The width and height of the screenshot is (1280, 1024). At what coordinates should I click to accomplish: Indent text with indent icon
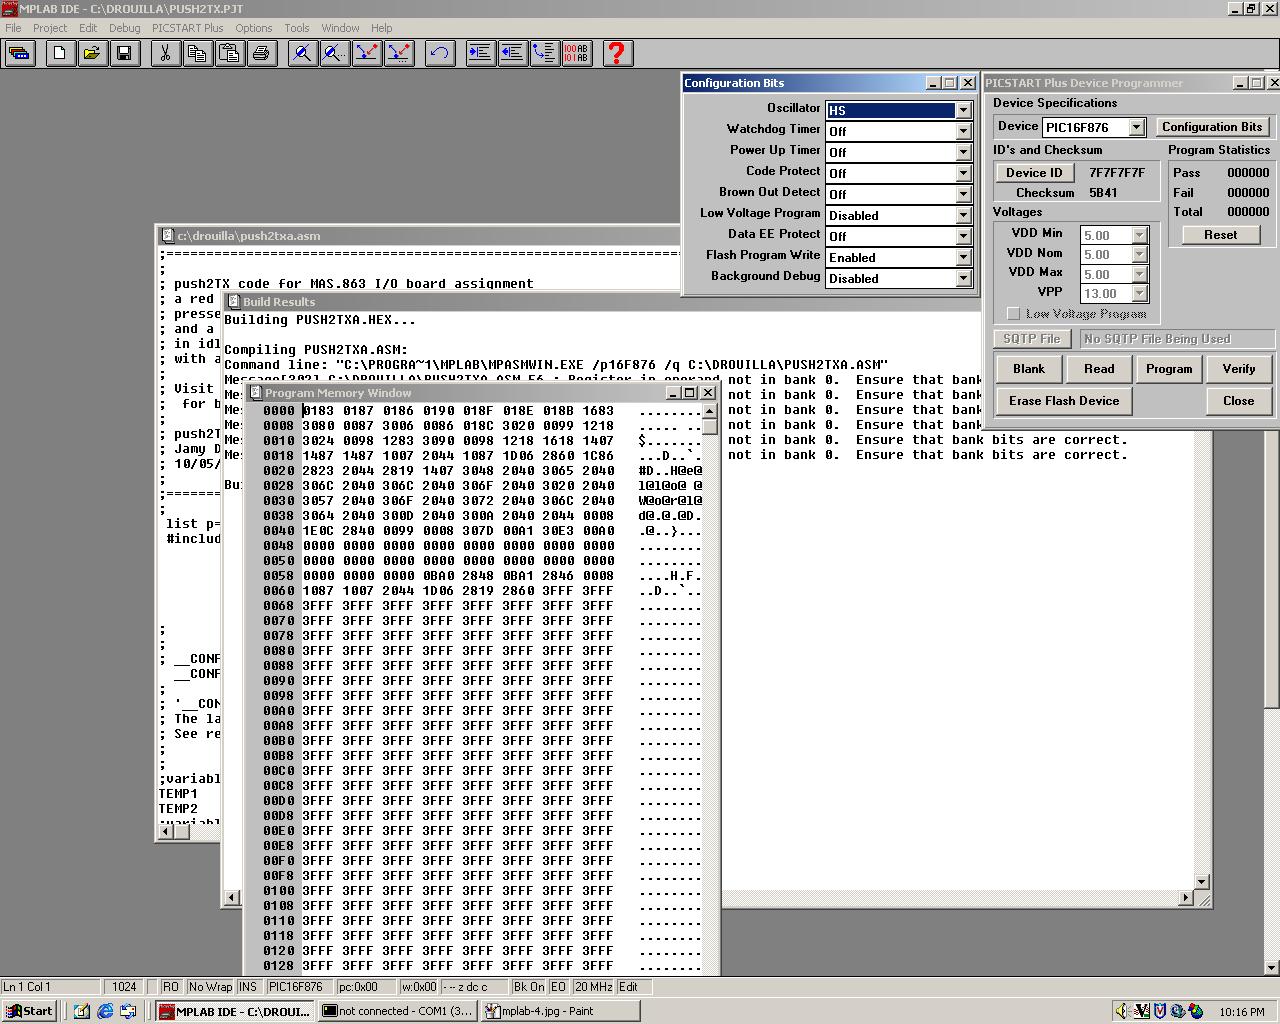[481, 53]
